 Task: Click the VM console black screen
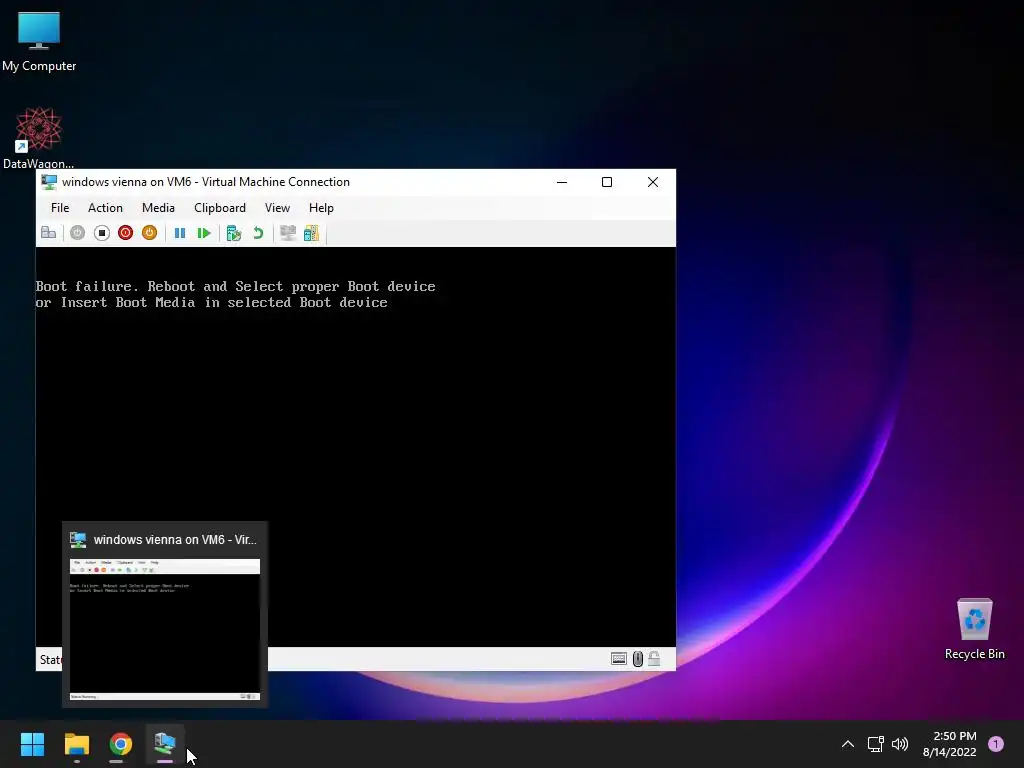pos(356,447)
